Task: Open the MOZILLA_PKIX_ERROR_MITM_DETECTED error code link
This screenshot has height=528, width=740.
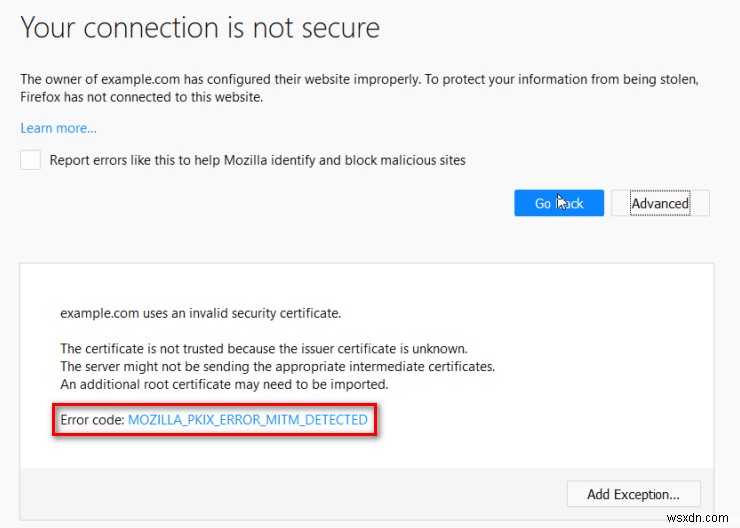Action: coord(248,419)
